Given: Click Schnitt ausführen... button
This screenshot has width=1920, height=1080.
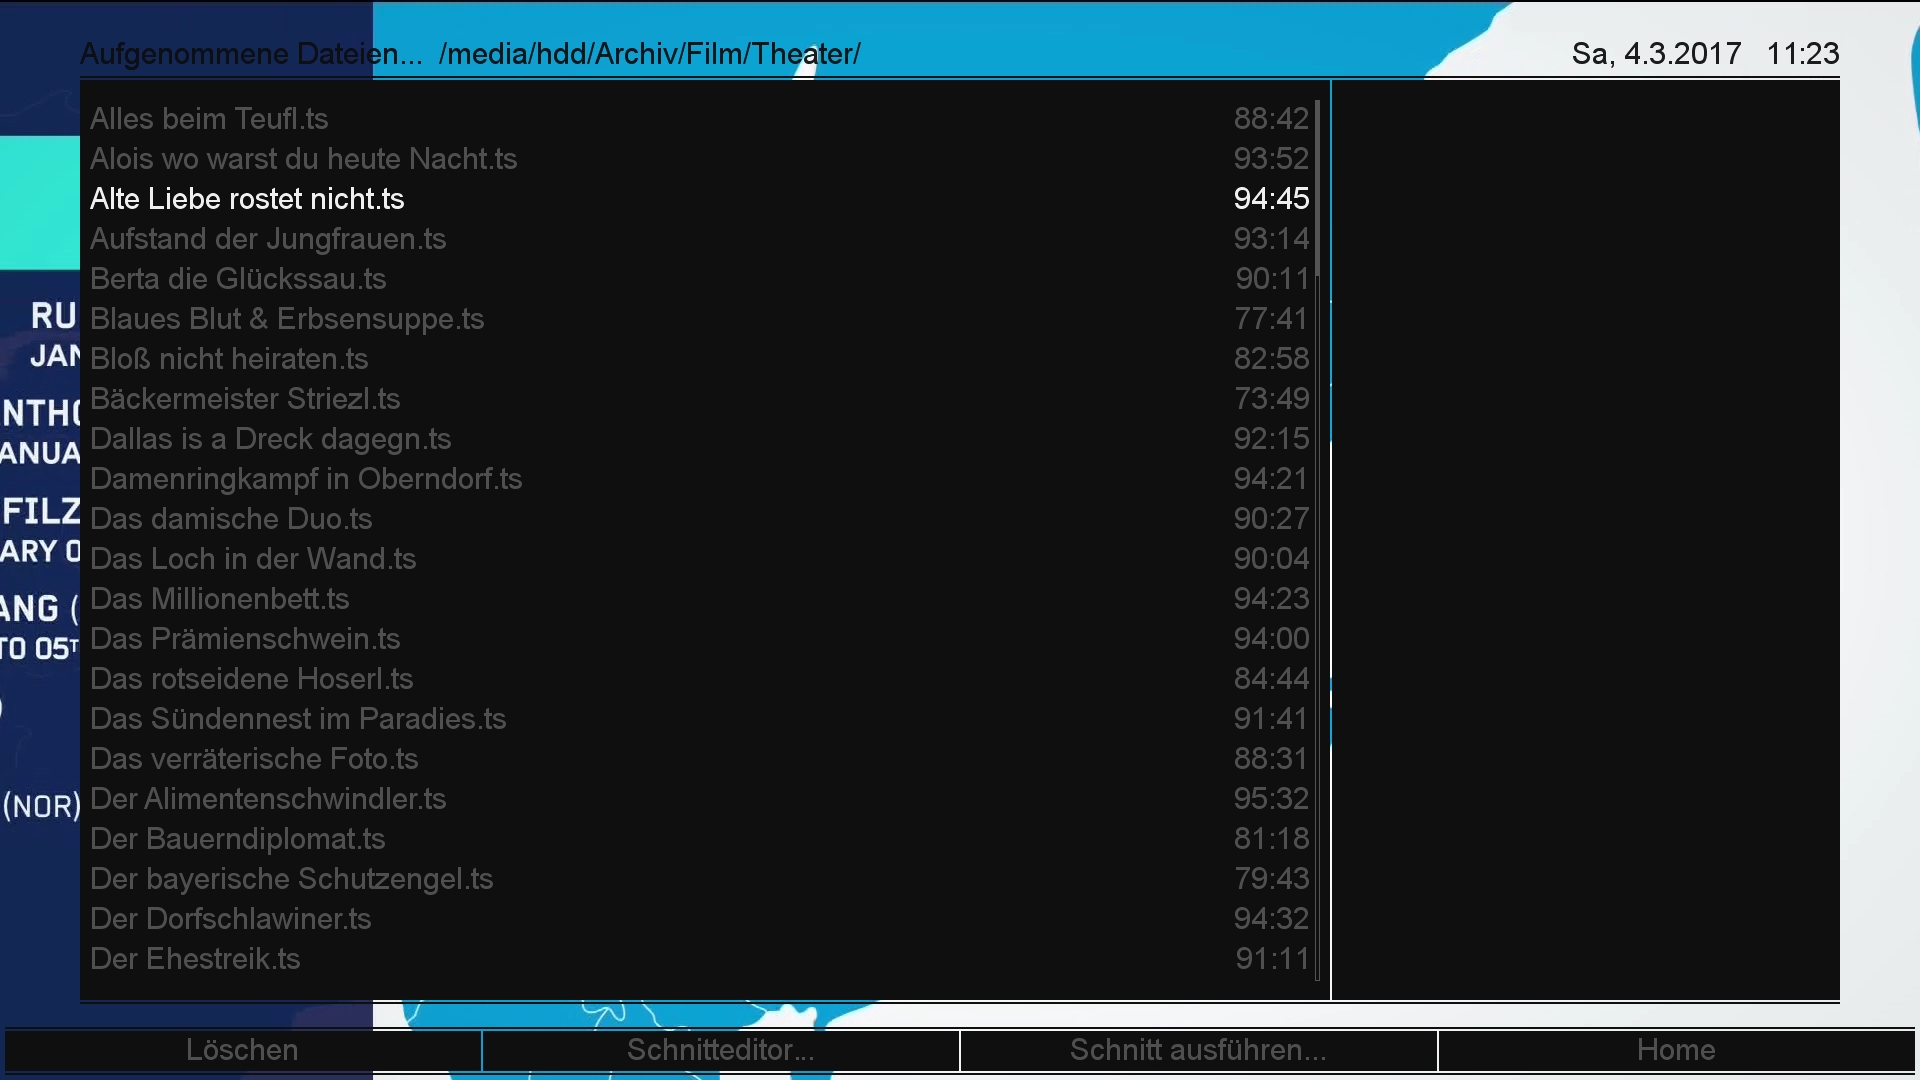Looking at the screenshot, I should click(1198, 1050).
